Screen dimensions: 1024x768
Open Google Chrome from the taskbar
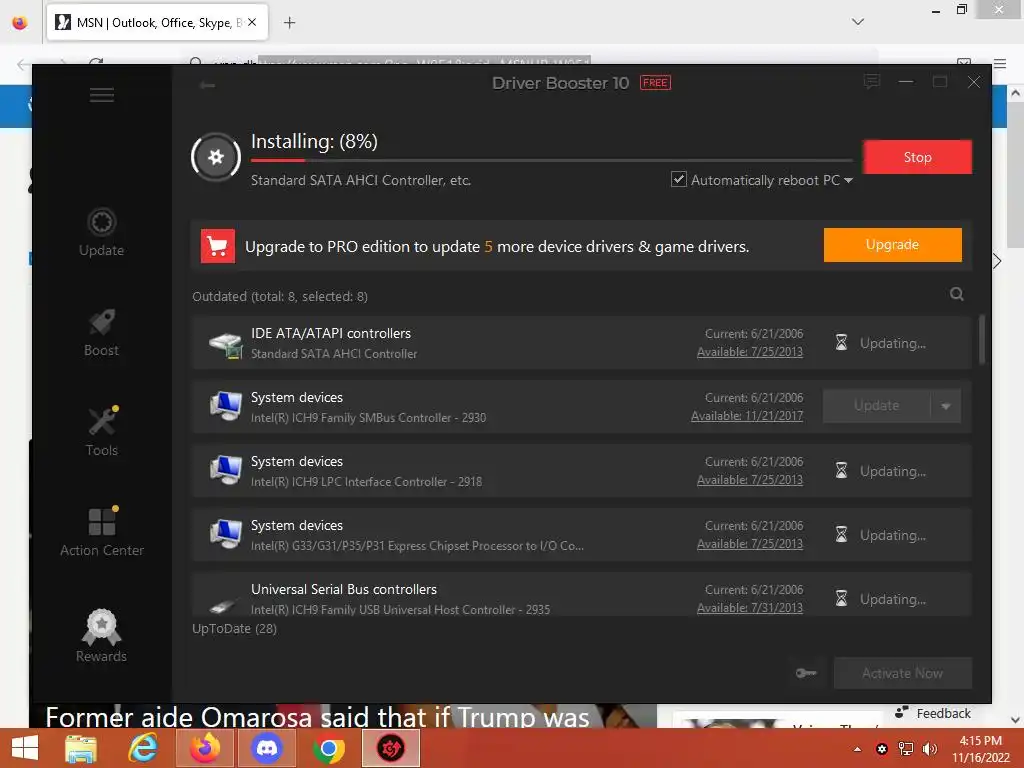tap(328, 748)
